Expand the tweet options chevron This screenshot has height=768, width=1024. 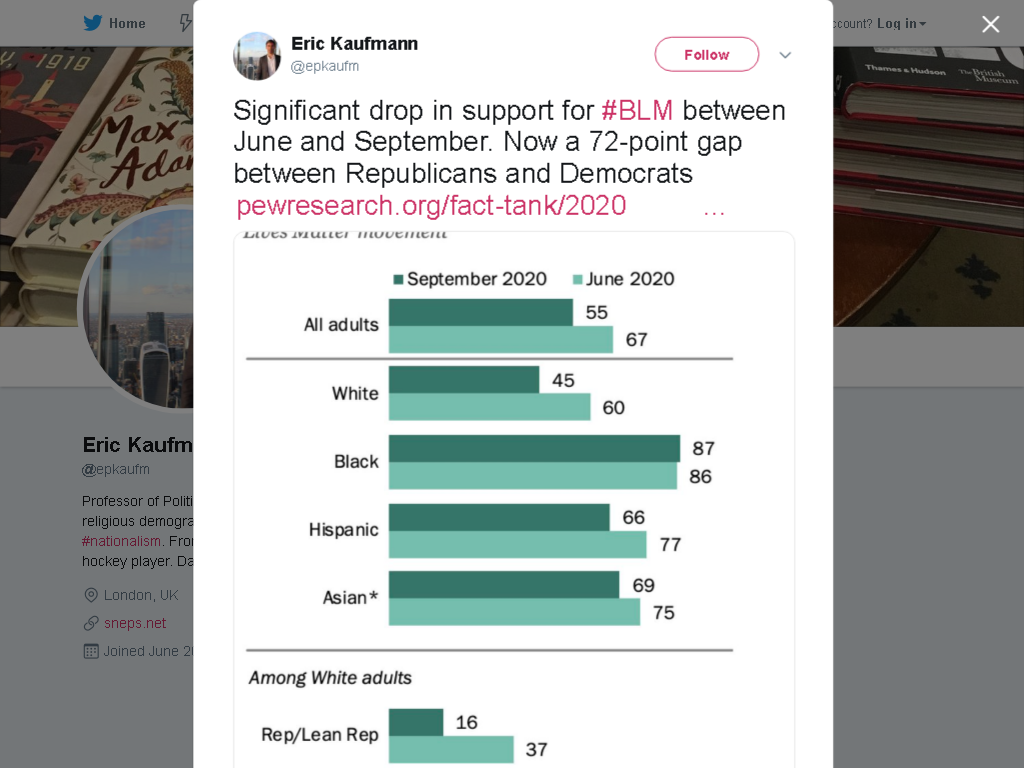click(785, 55)
